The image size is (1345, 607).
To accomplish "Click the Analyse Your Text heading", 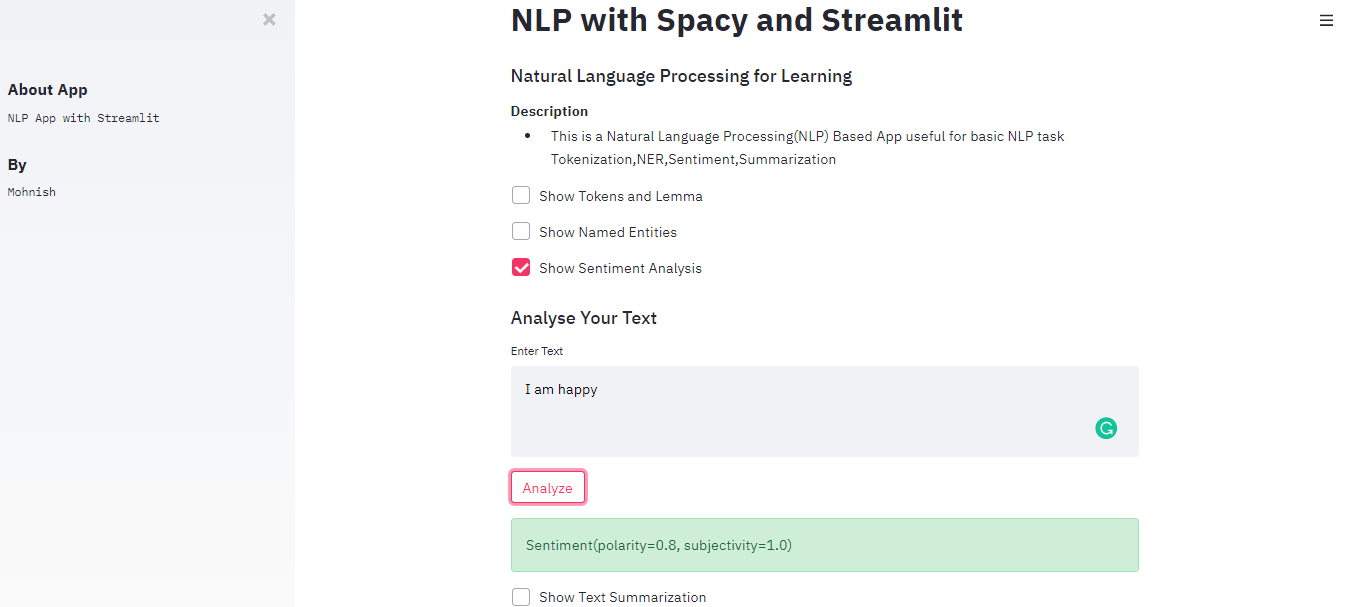I will click(x=583, y=318).
